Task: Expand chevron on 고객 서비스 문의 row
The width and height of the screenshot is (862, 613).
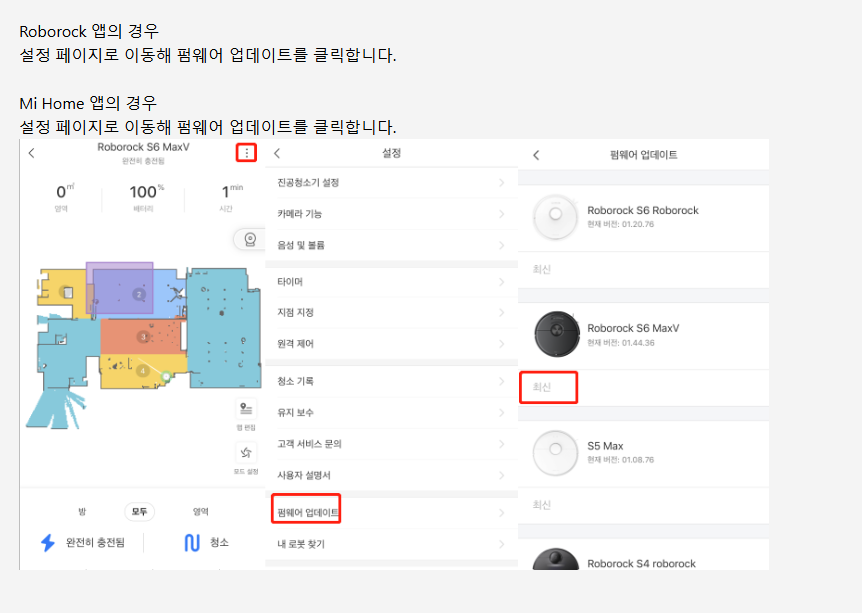Action: [501, 444]
